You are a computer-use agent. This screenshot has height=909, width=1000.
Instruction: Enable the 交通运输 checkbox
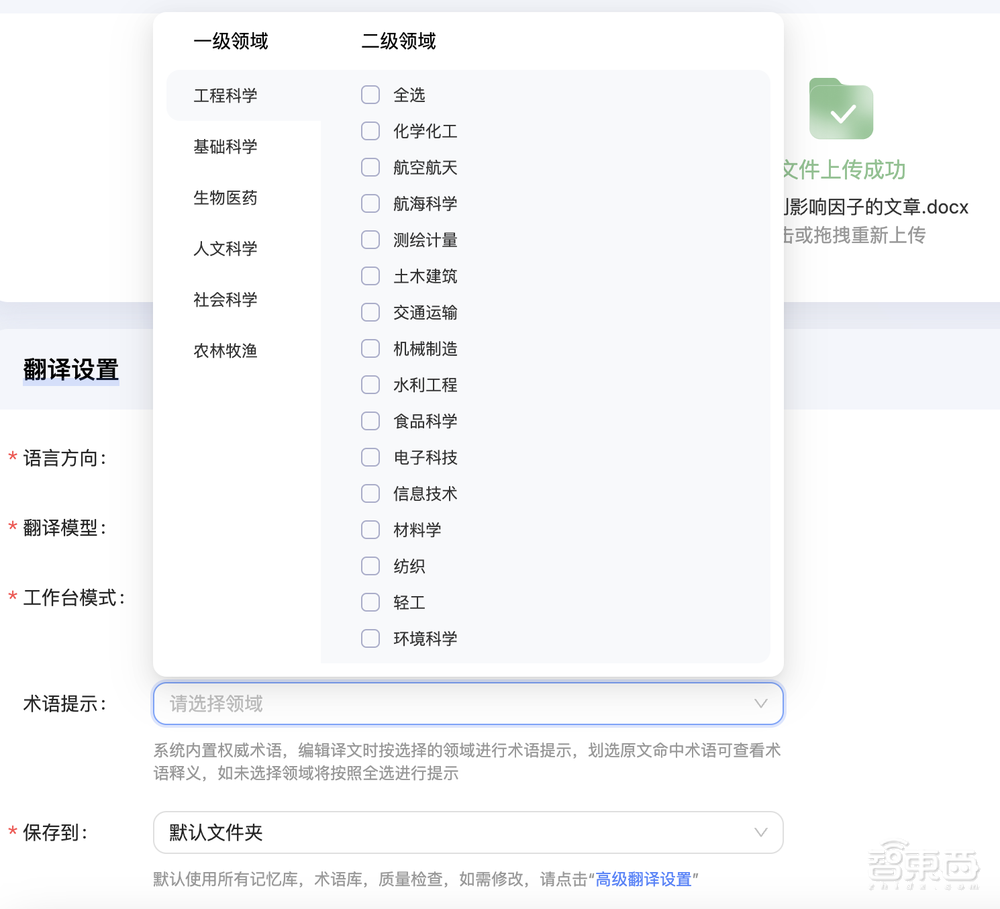coord(370,312)
